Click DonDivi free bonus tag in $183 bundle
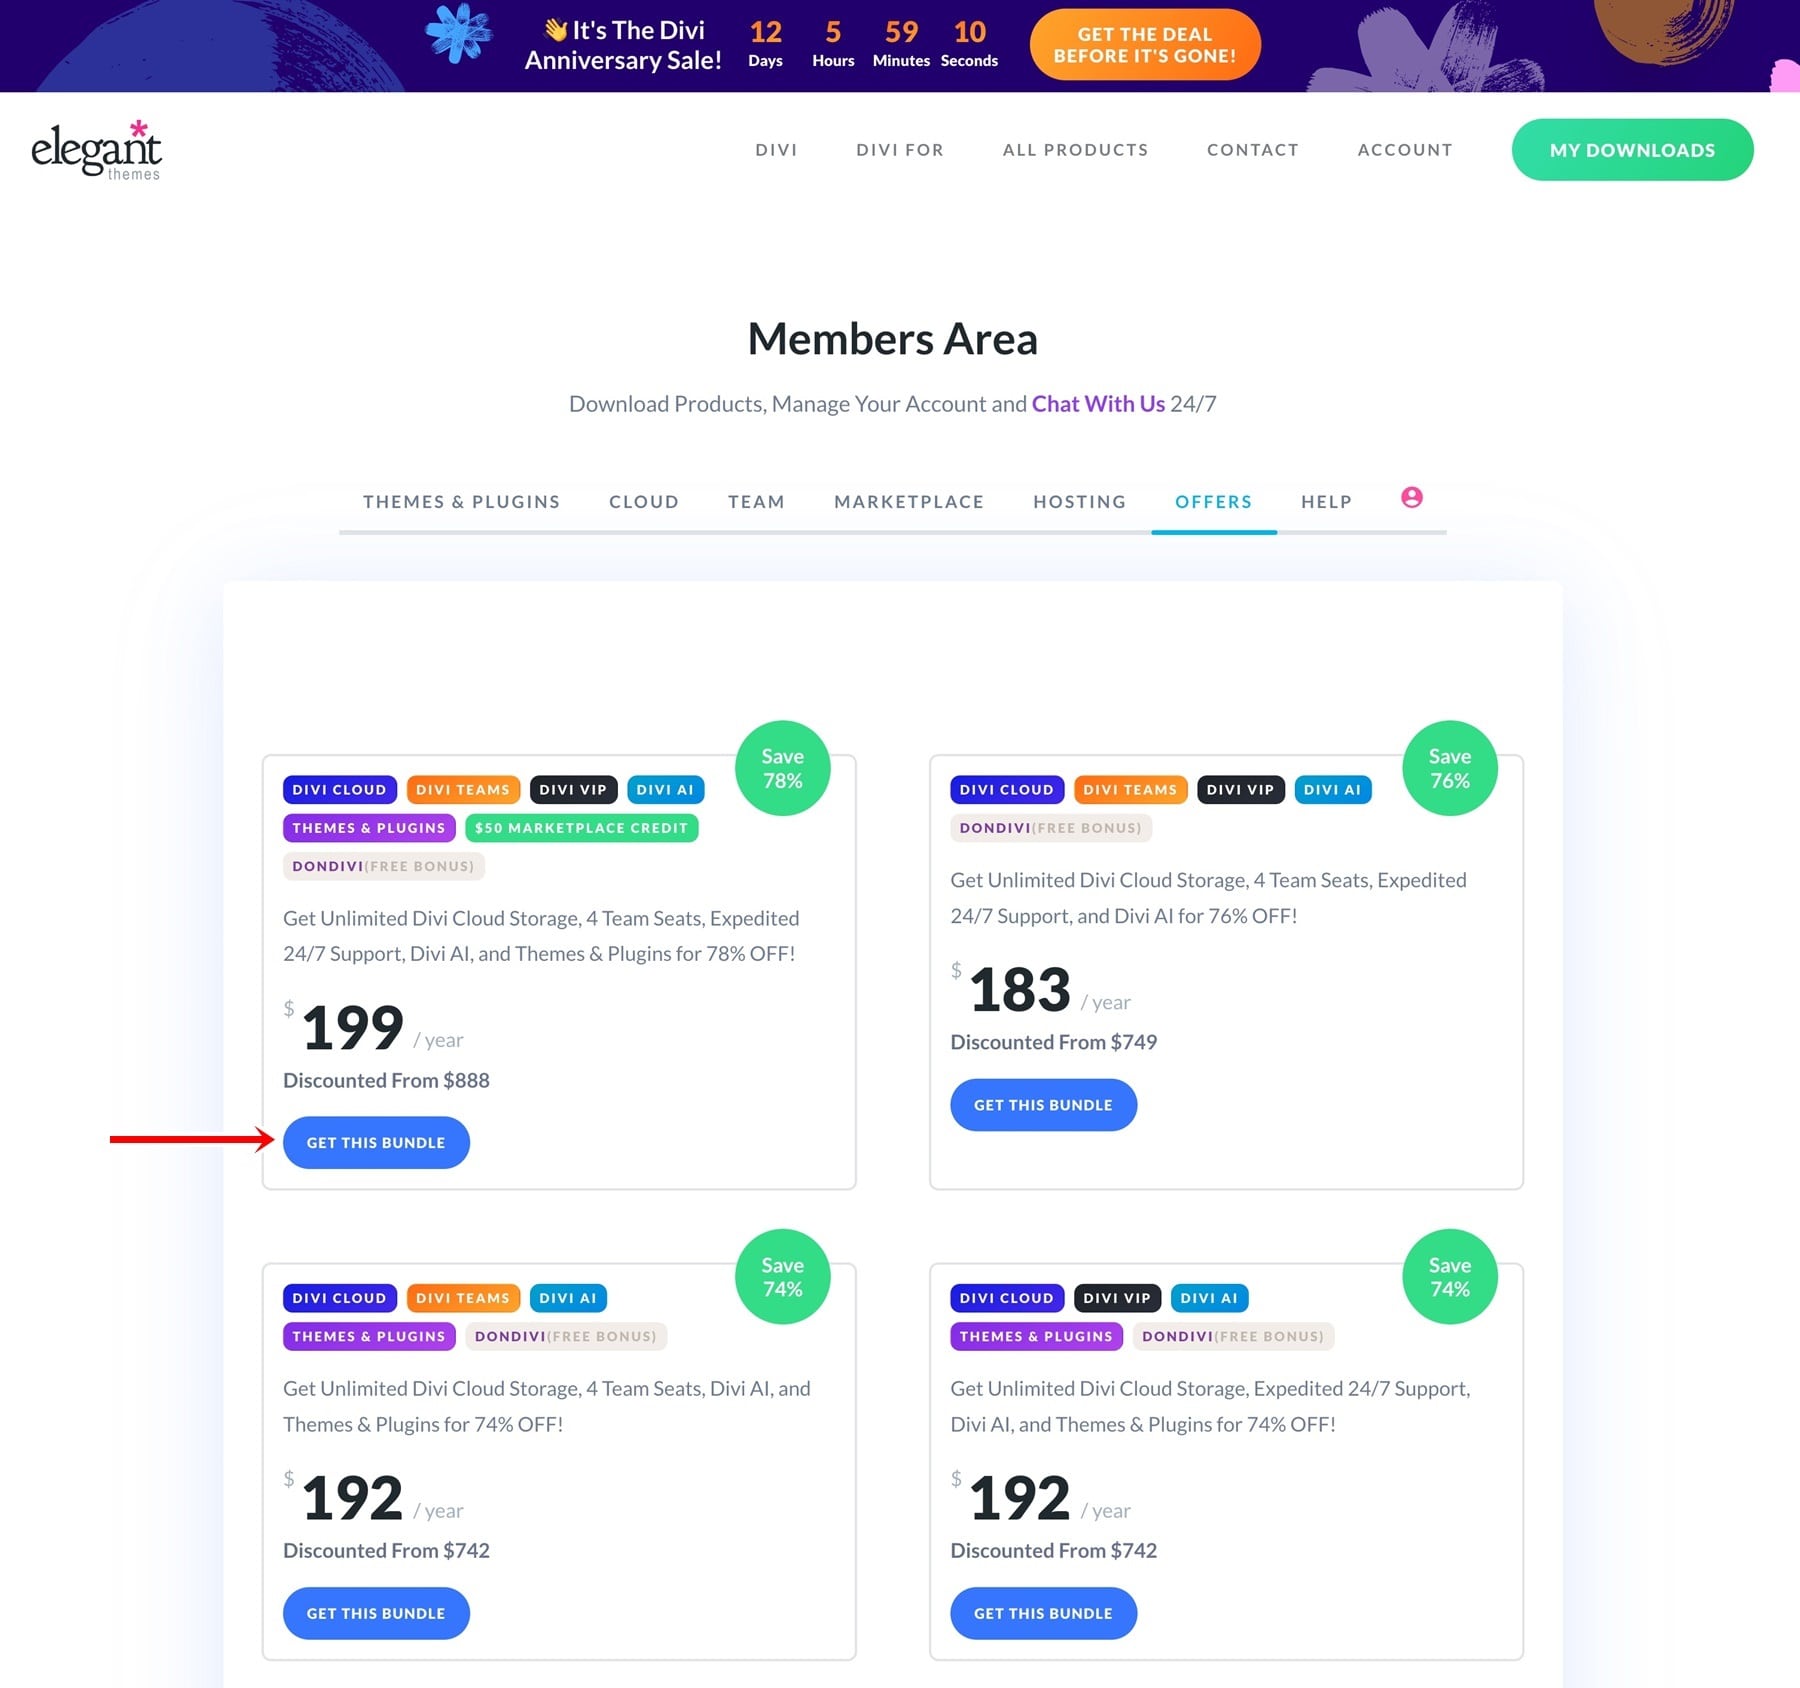 pos(1051,828)
